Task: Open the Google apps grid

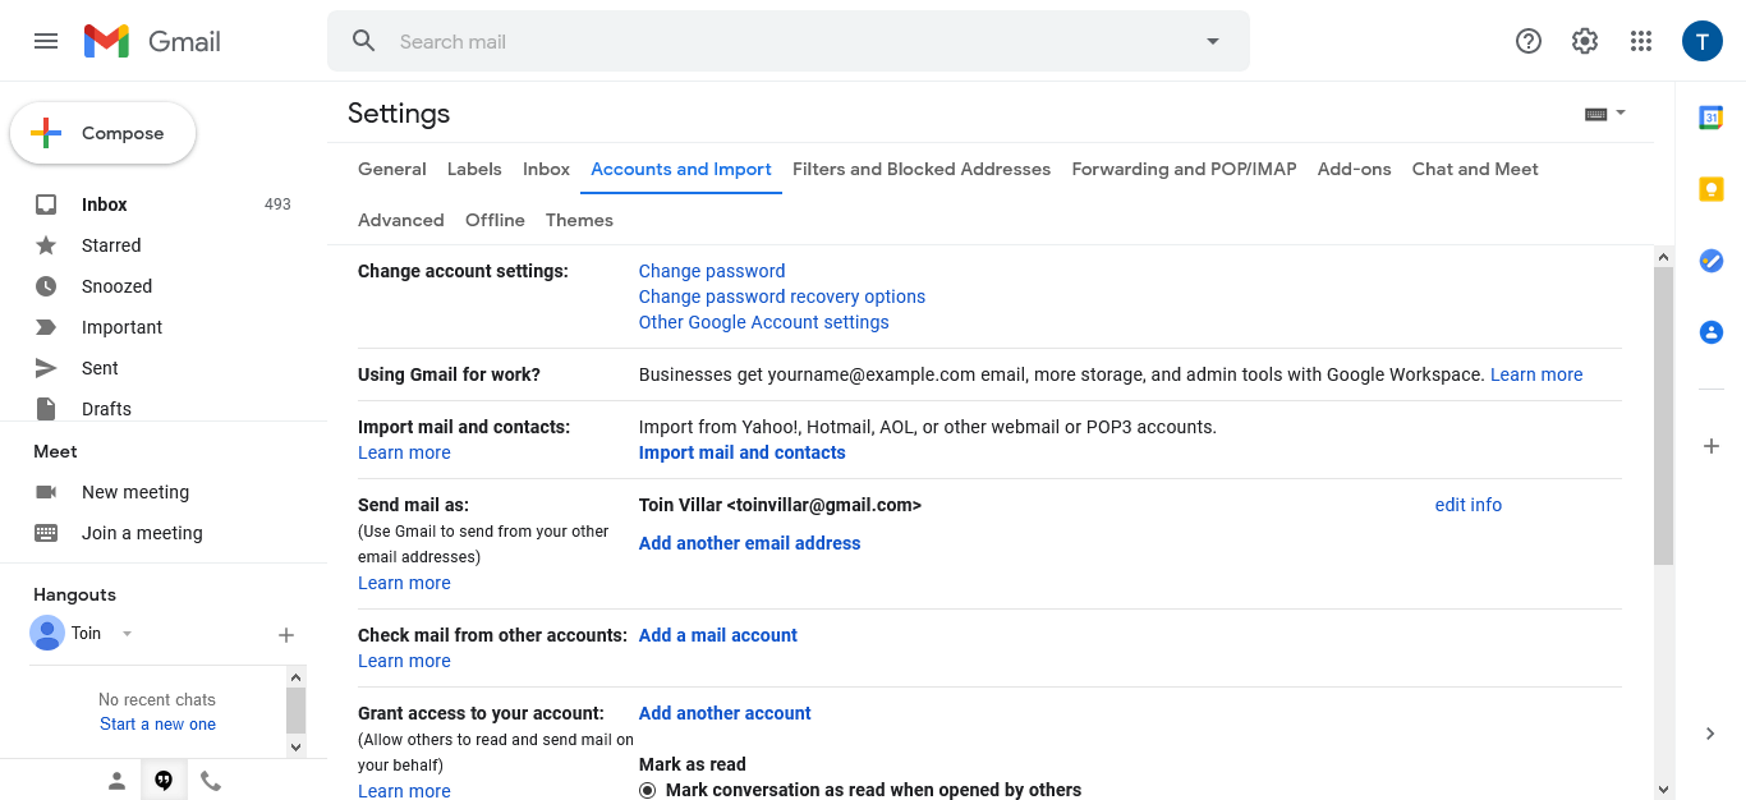Action: [x=1640, y=41]
